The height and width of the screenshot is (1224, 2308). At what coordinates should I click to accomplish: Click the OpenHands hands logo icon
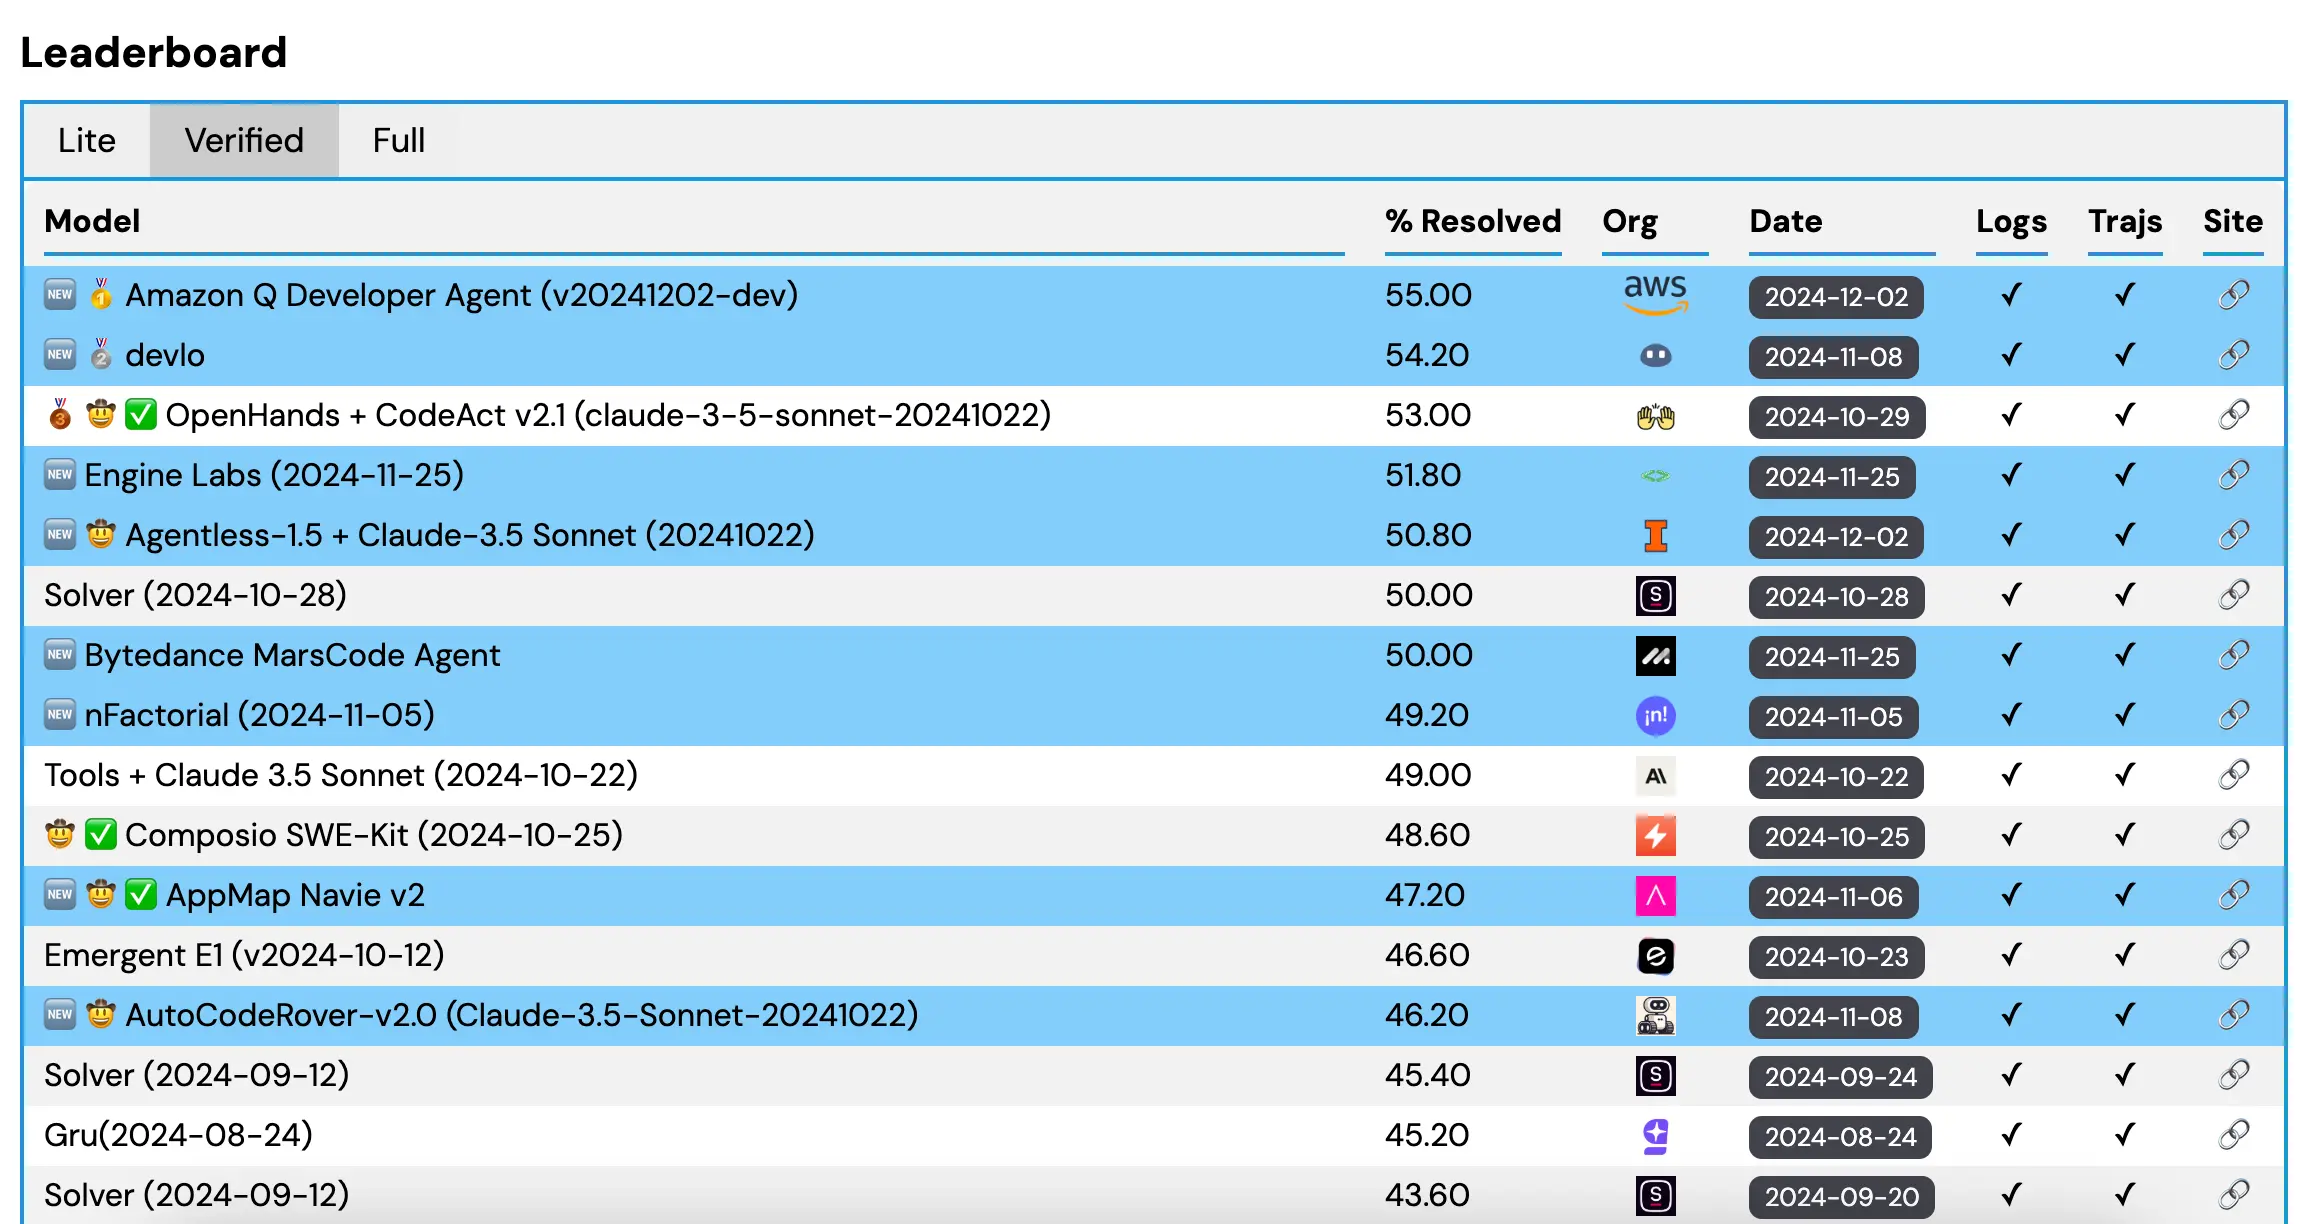coord(1655,416)
